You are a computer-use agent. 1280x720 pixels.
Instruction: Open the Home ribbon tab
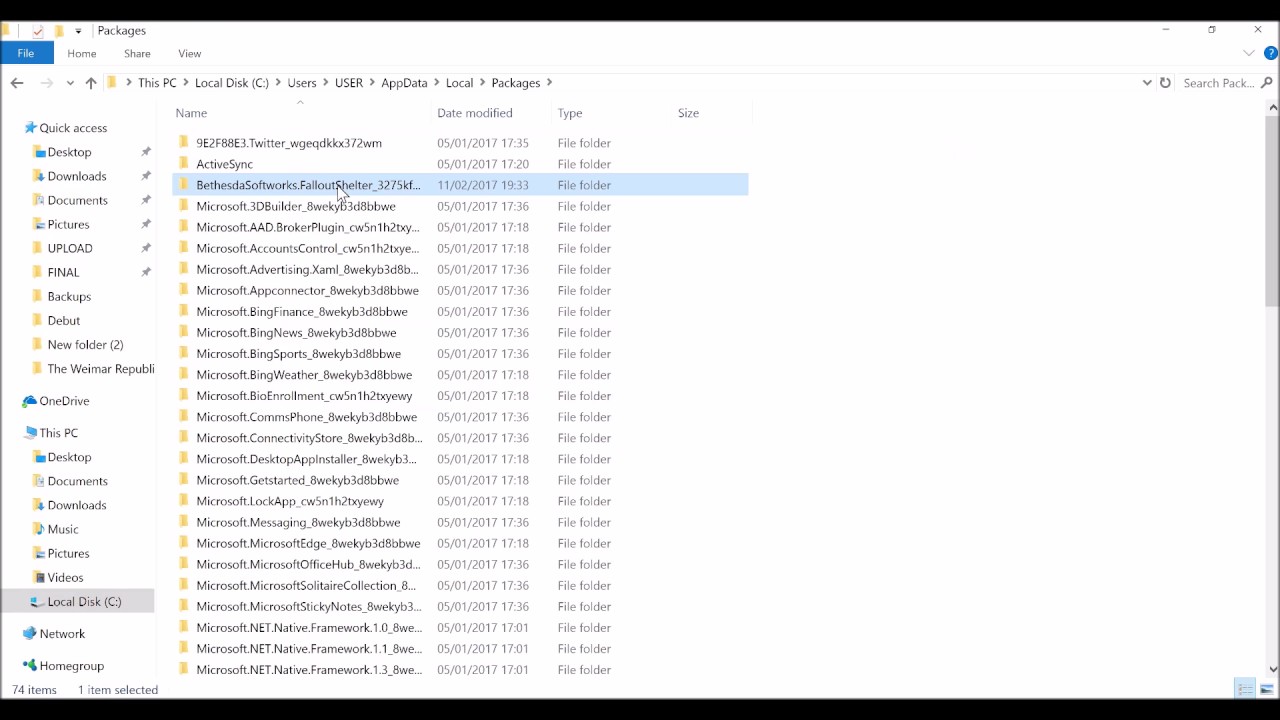click(x=82, y=53)
